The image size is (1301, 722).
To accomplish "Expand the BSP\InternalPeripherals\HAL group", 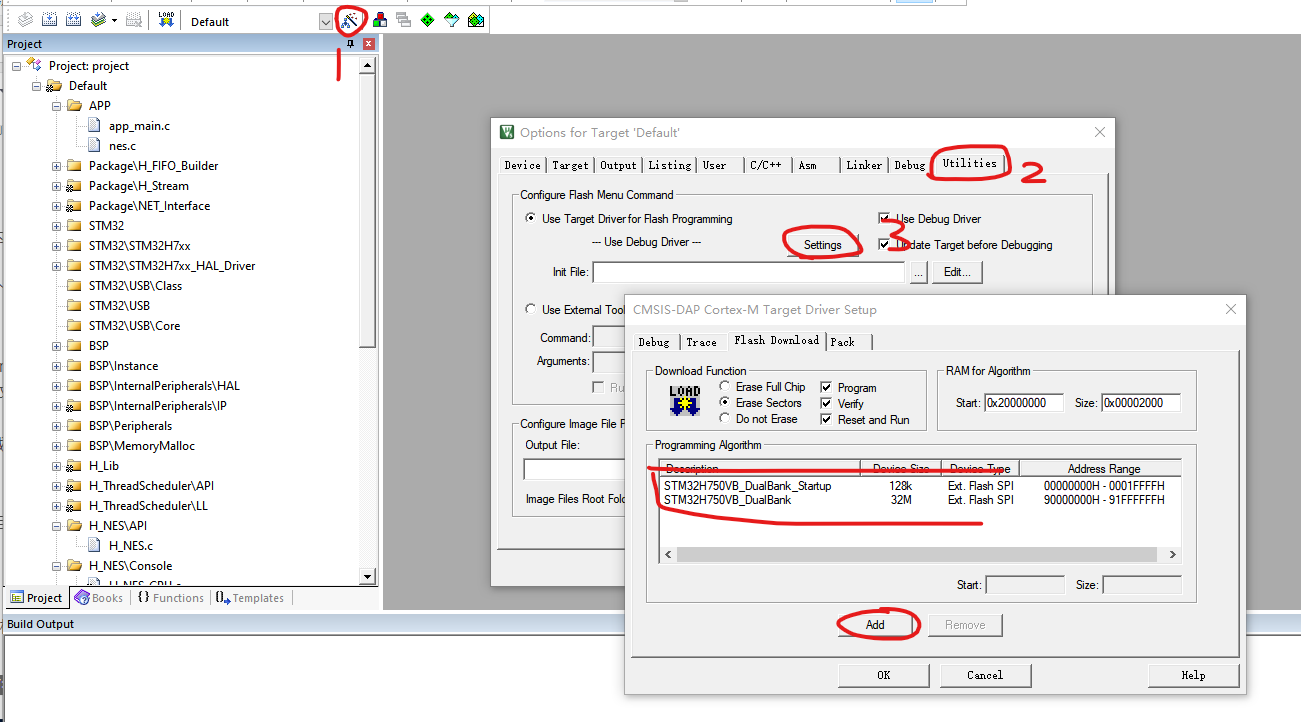I will coord(57,386).
